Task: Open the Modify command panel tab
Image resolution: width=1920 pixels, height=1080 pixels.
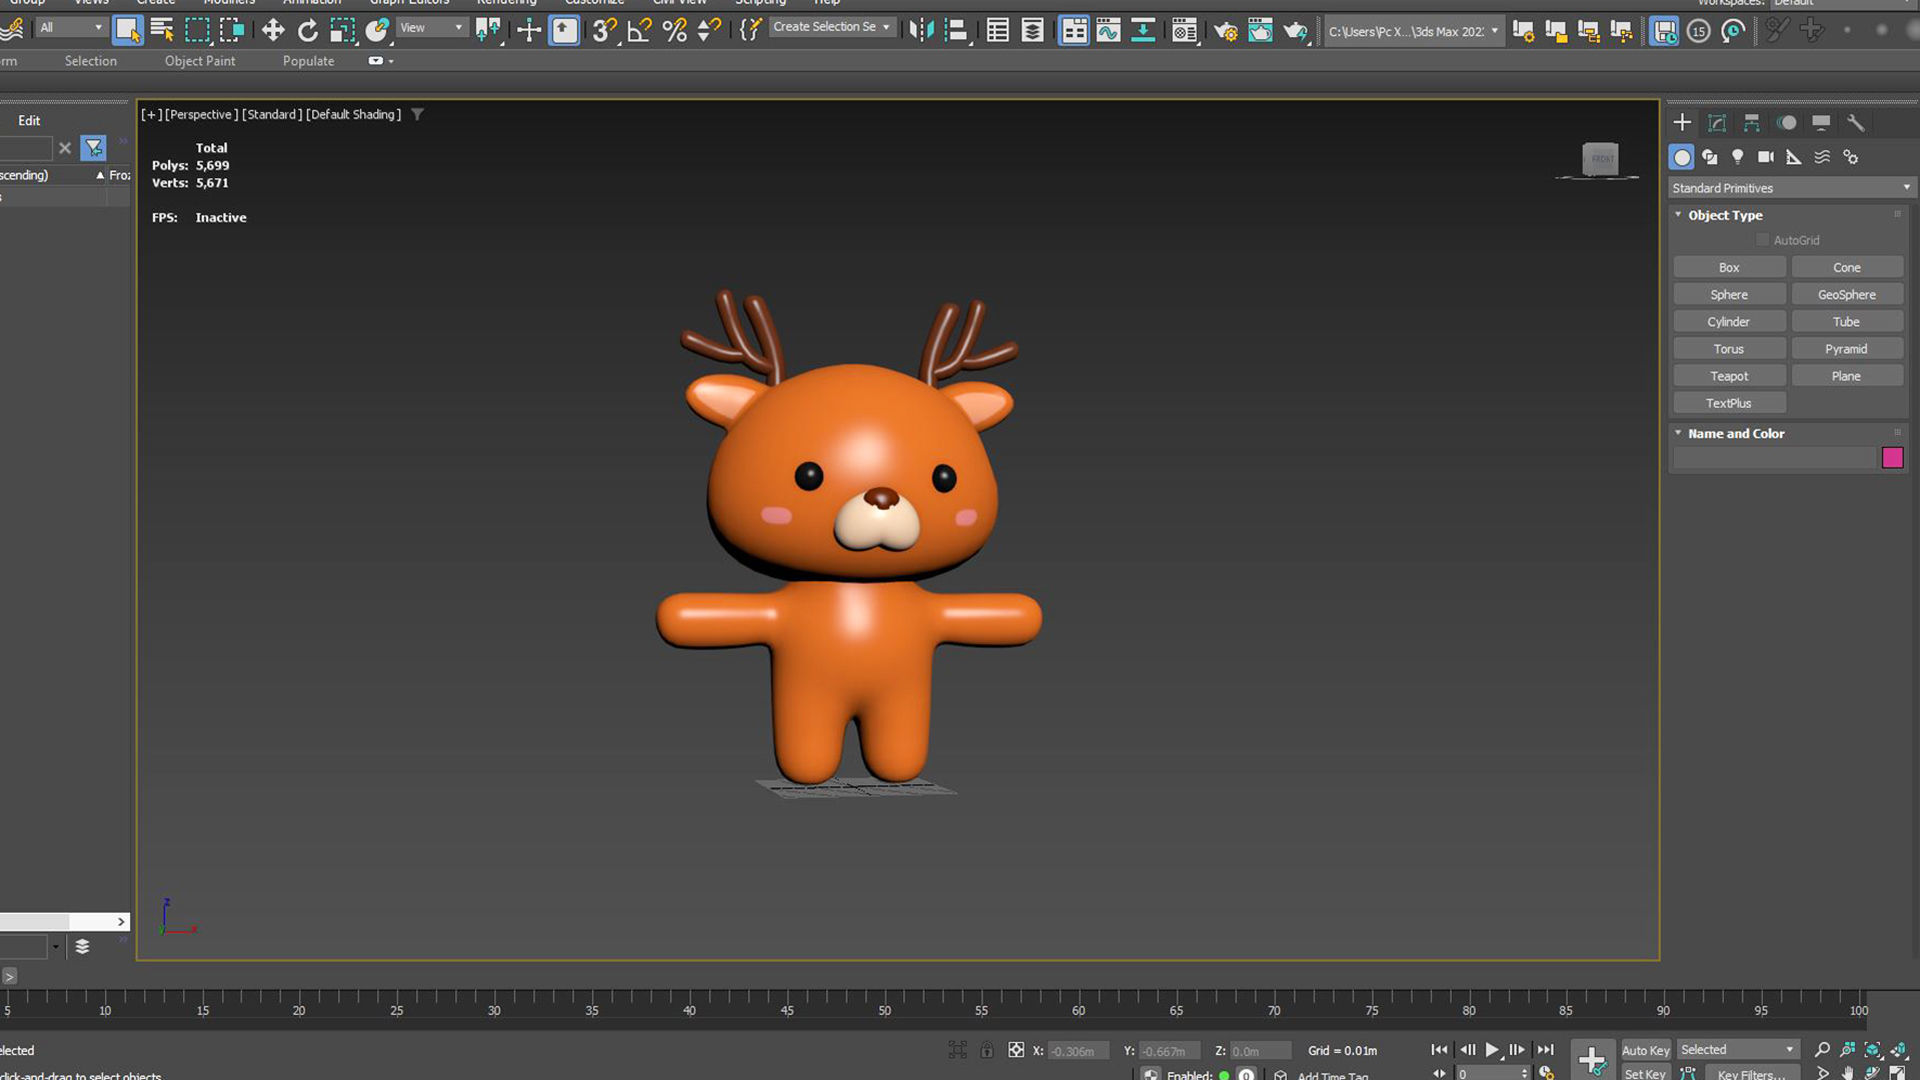Action: click(1717, 123)
